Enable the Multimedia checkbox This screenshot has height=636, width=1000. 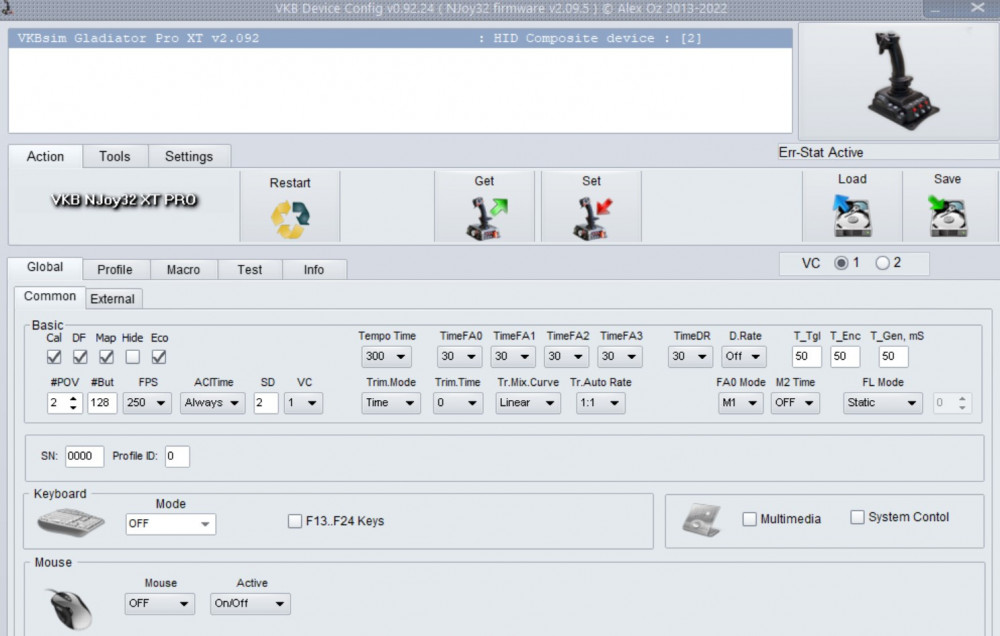(x=749, y=519)
